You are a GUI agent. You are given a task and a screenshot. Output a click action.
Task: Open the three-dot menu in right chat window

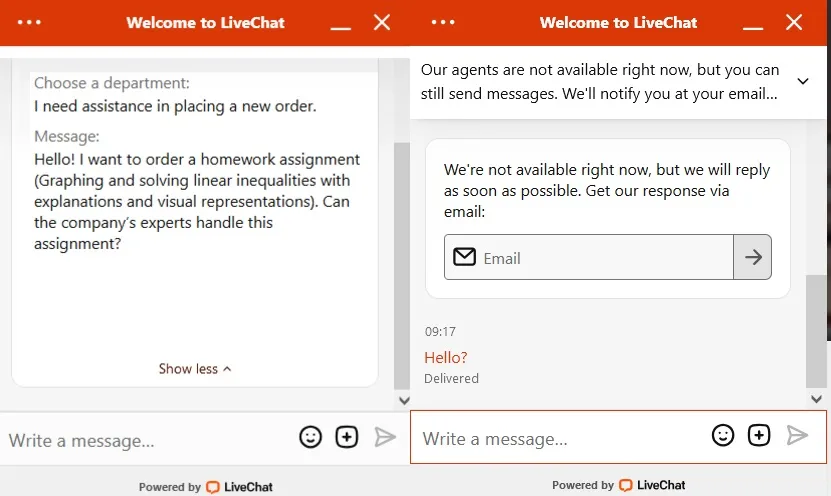tap(443, 22)
